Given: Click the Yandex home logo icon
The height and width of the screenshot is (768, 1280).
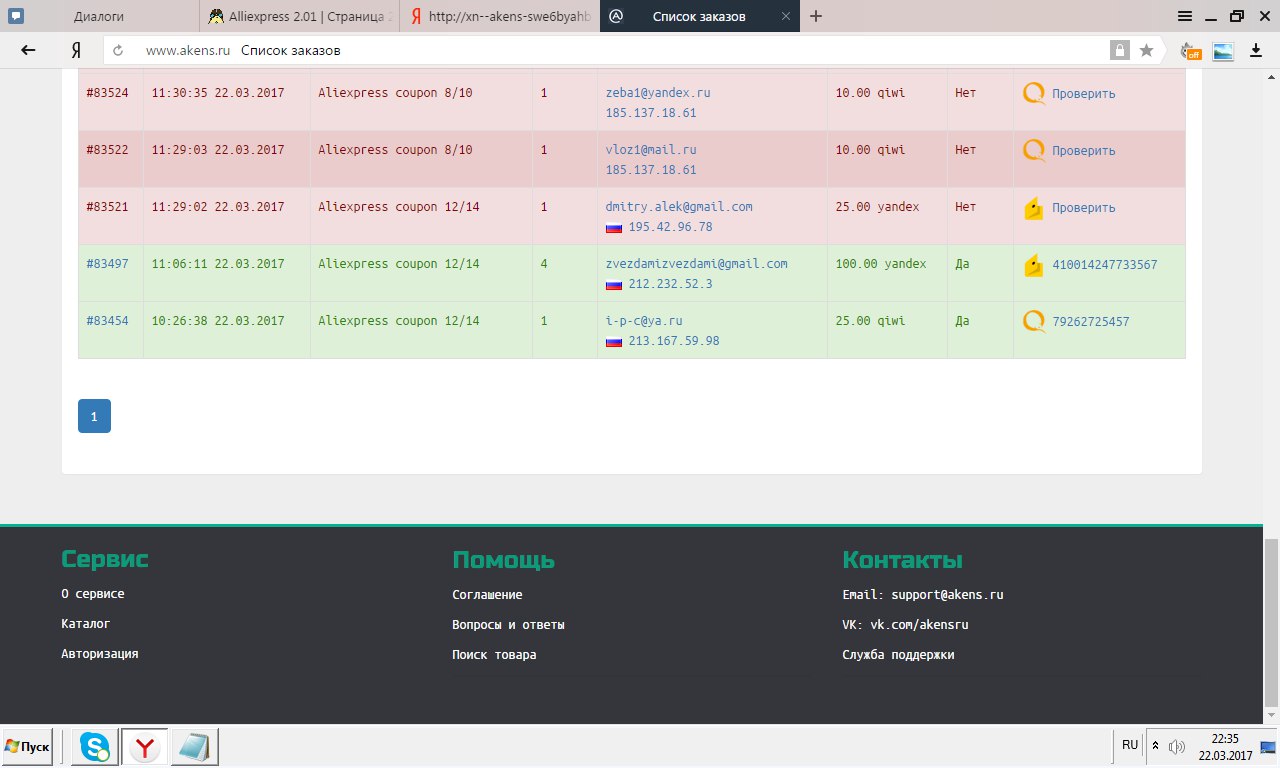Looking at the screenshot, I should [x=76, y=50].
